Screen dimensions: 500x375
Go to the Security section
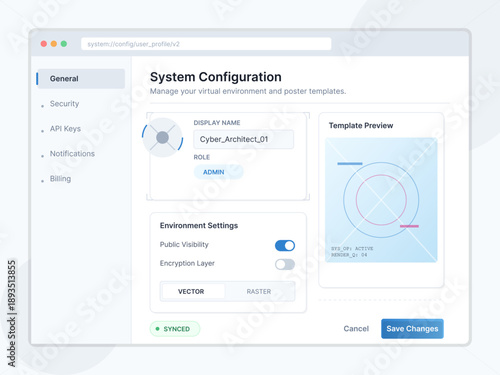(x=64, y=104)
